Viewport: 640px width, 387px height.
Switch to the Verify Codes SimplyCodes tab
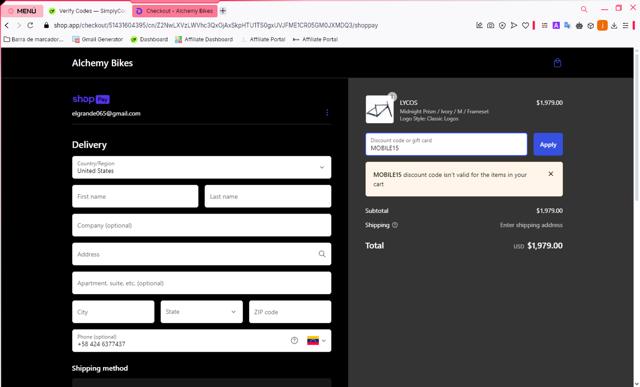[87, 11]
